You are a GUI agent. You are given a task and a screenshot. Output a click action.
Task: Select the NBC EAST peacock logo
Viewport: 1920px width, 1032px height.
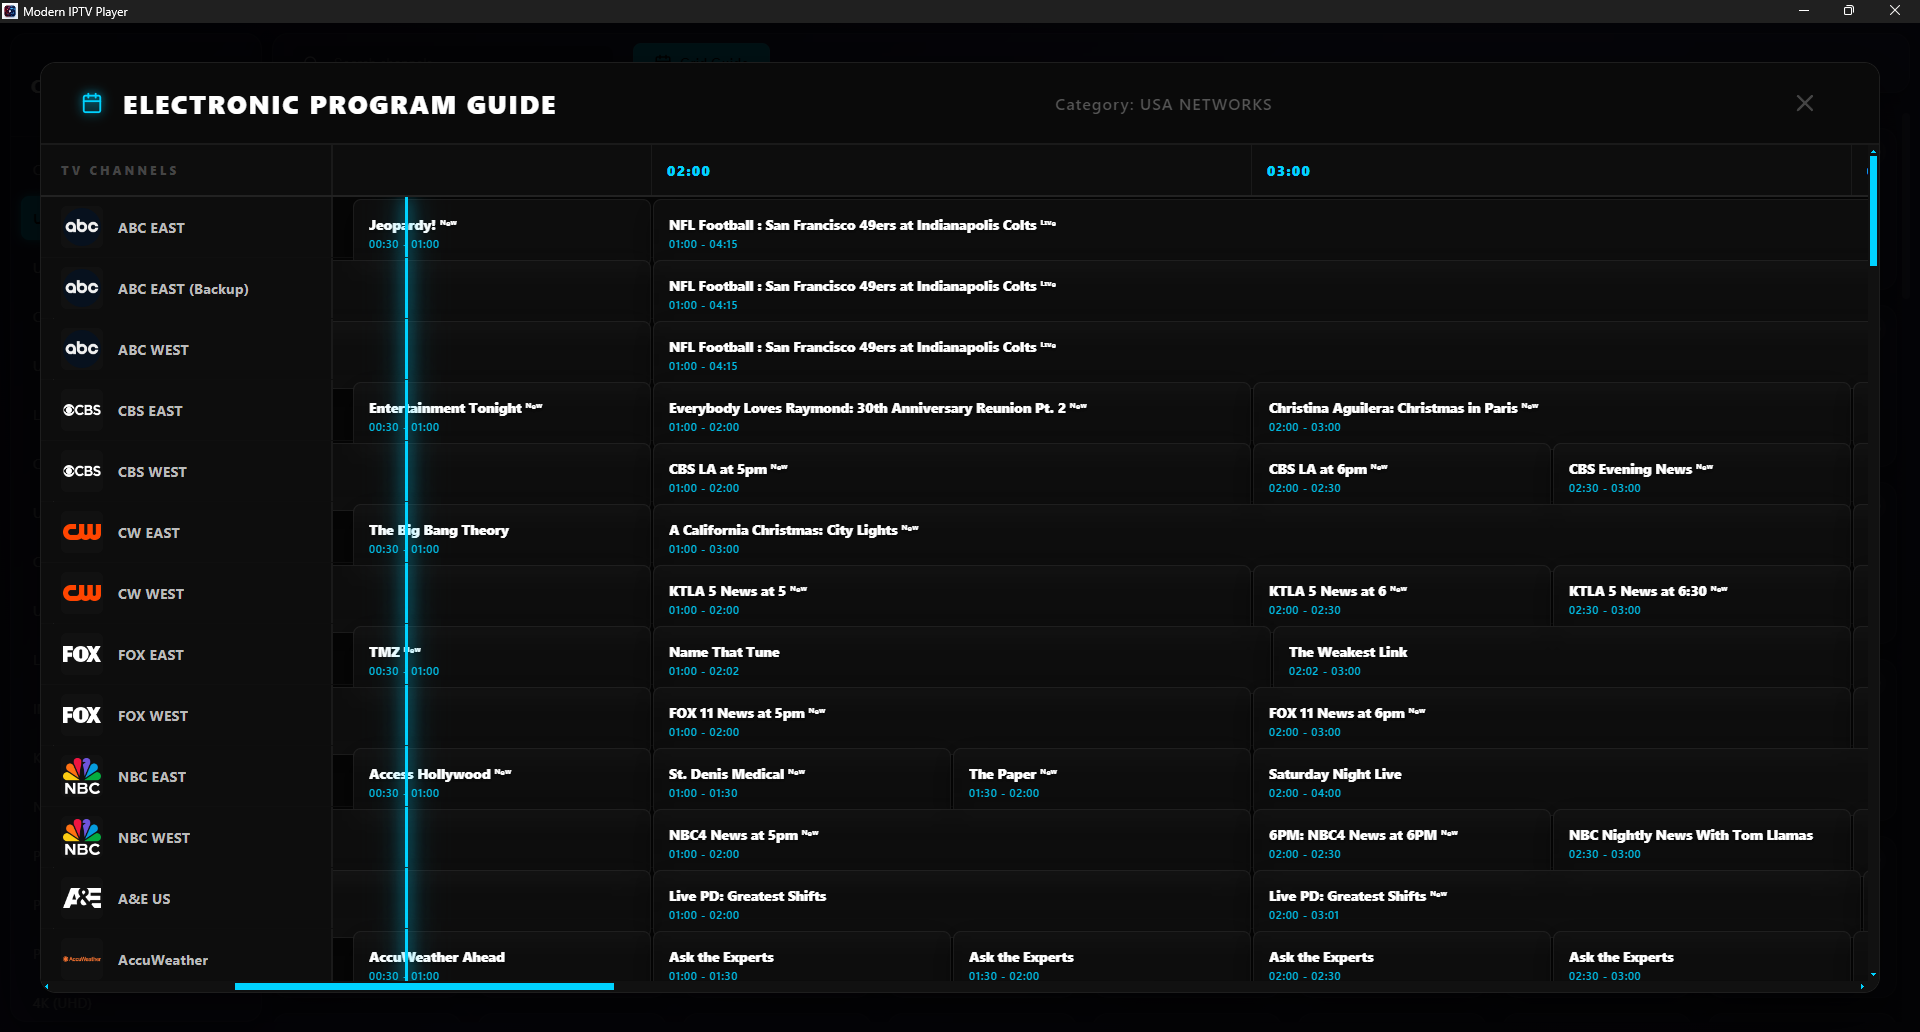click(81, 775)
